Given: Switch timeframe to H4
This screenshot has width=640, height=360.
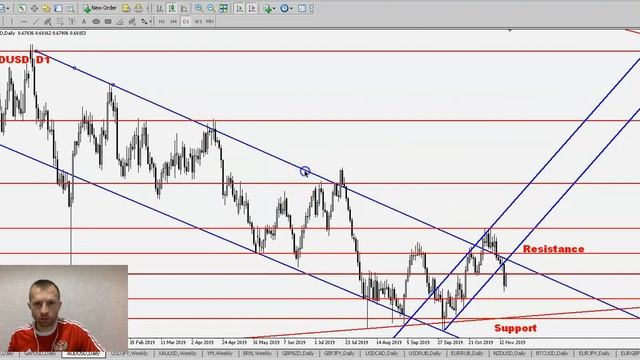Looking at the screenshot, I should click(173, 21).
